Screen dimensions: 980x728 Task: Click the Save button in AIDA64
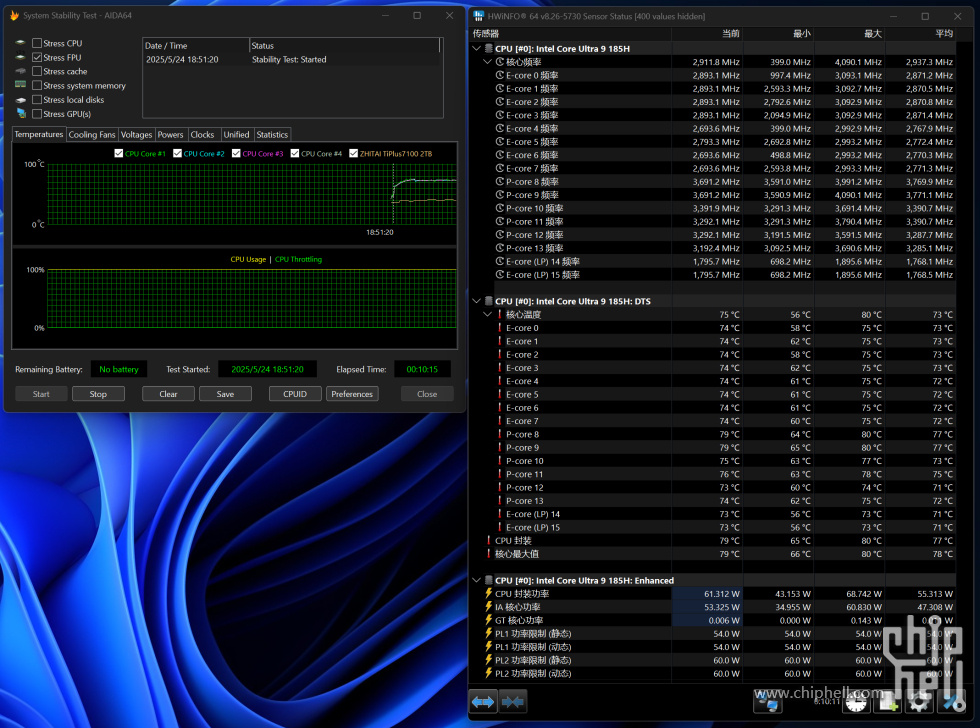click(226, 394)
